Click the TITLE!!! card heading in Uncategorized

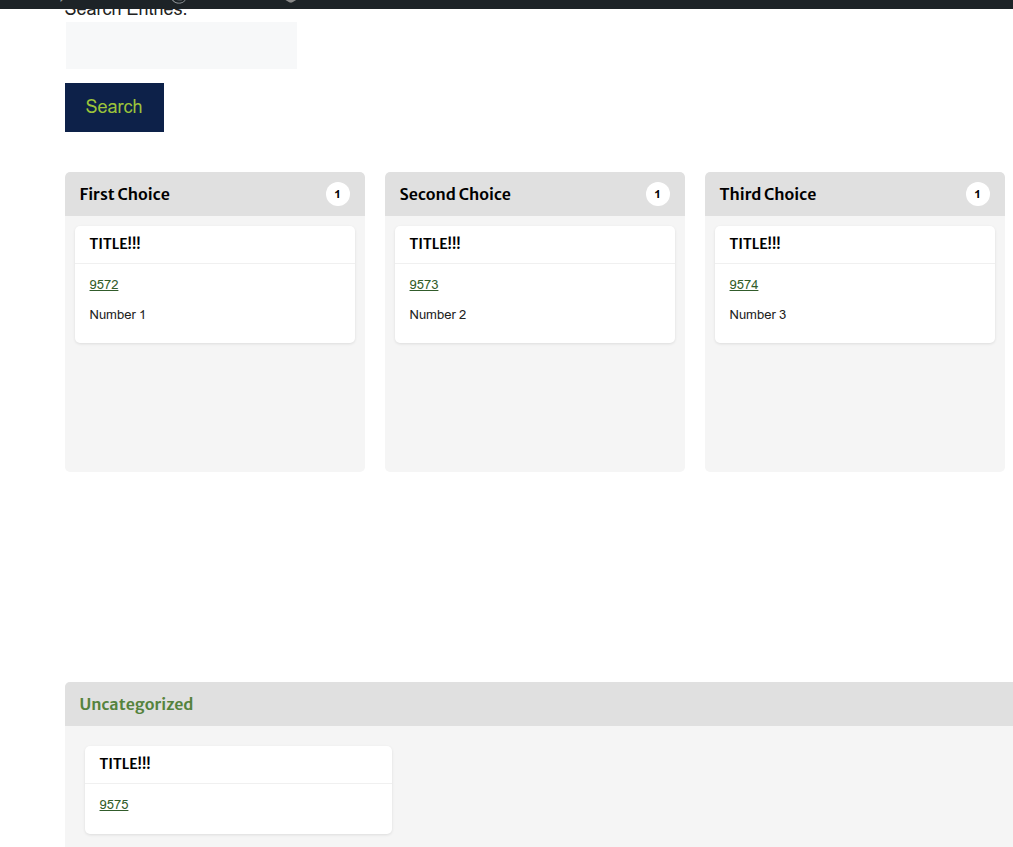125,764
